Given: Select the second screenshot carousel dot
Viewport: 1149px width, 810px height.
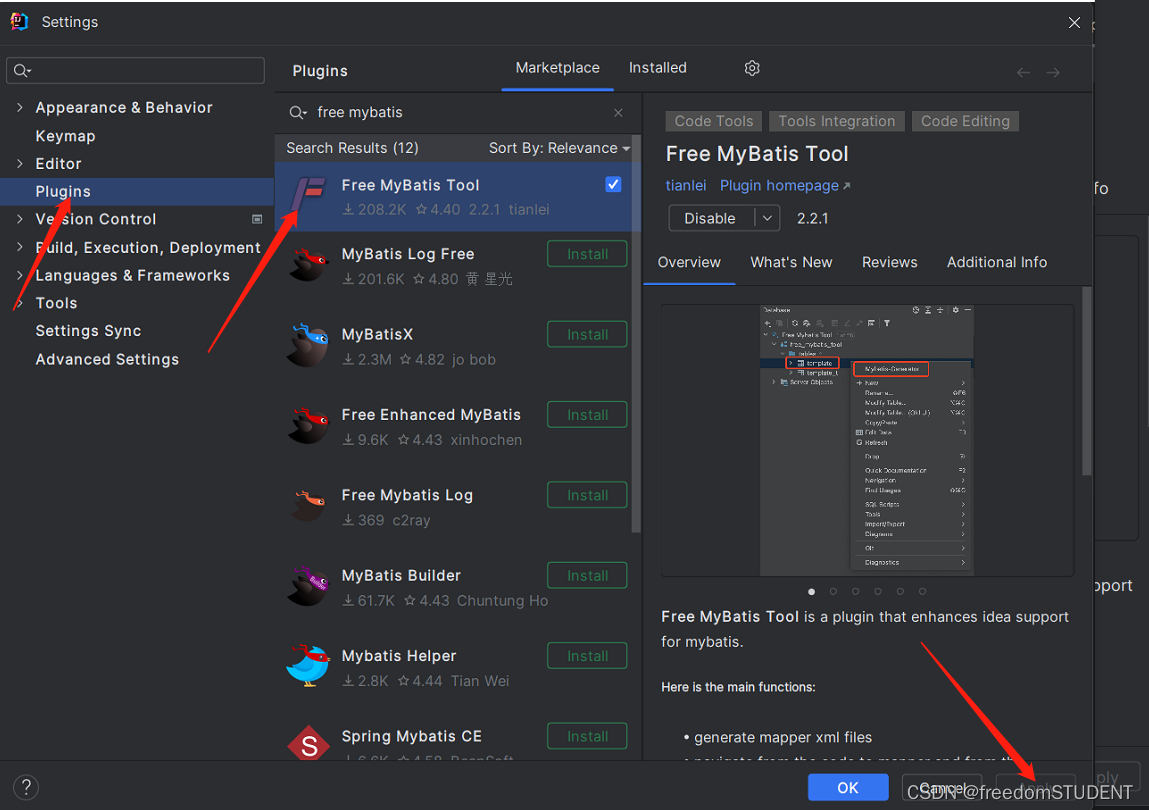Looking at the screenshot, I should click(x=834, y=591).
